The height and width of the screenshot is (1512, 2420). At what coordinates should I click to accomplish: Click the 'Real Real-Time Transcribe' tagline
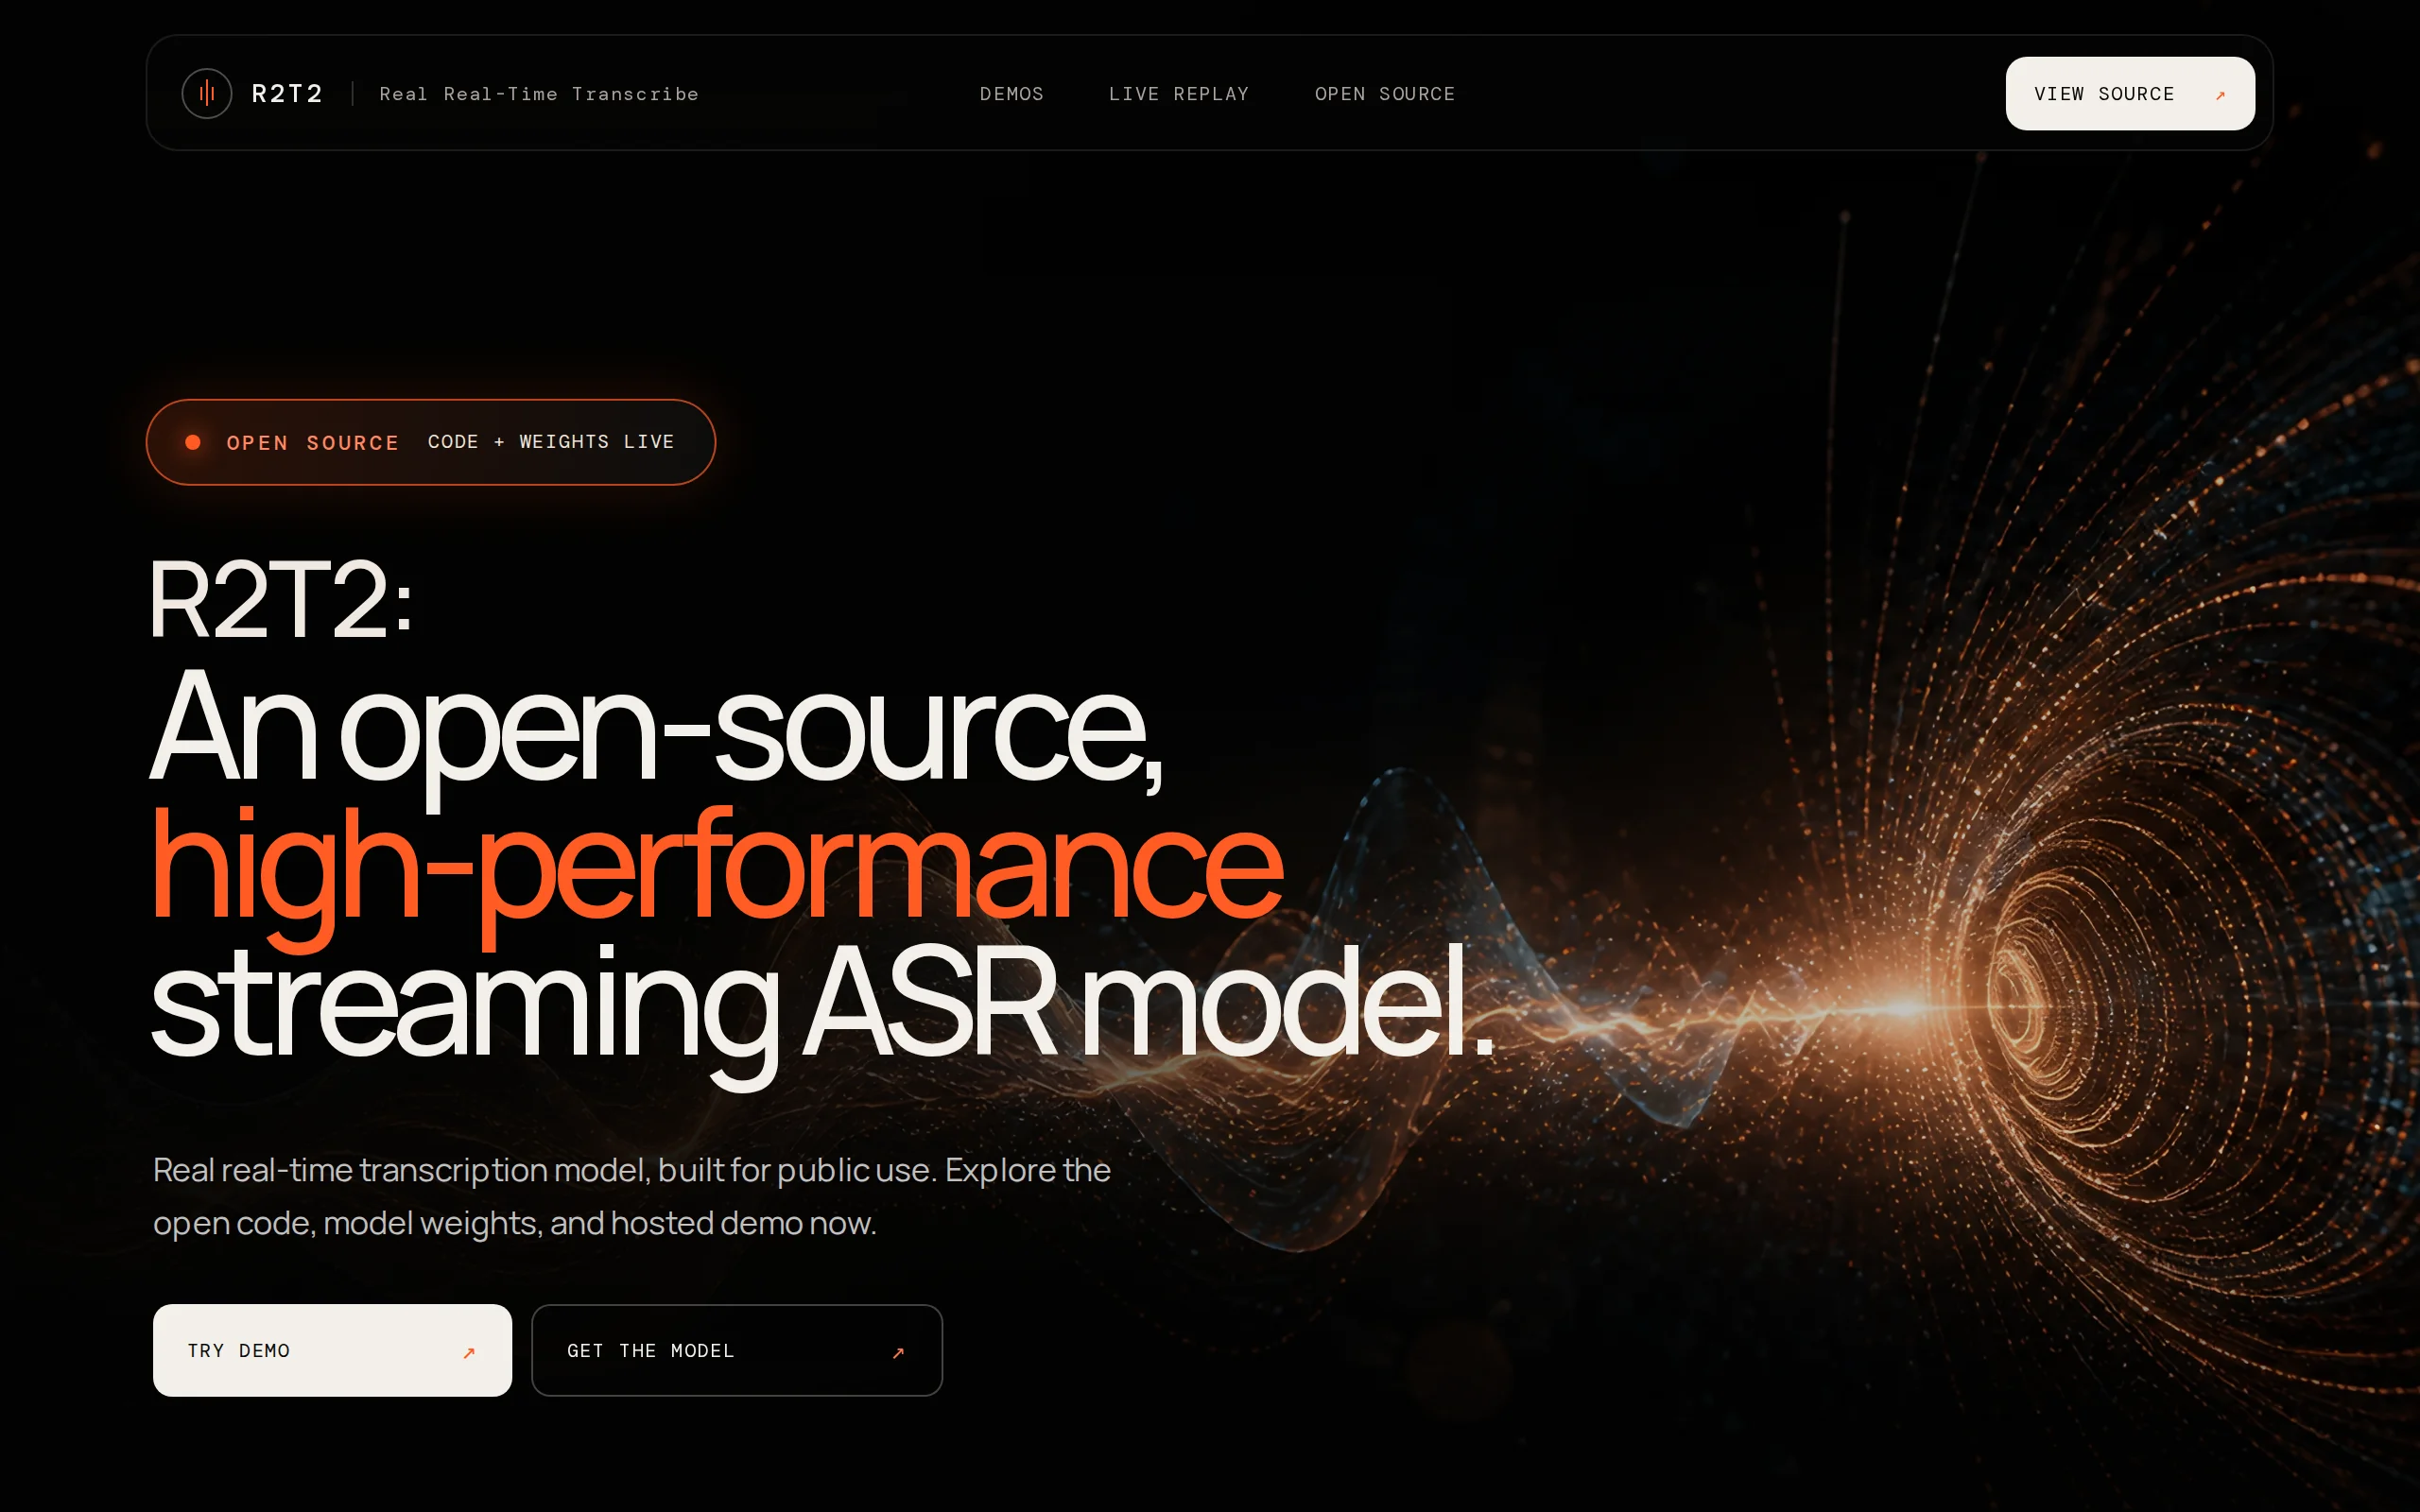tap(539, 94)
